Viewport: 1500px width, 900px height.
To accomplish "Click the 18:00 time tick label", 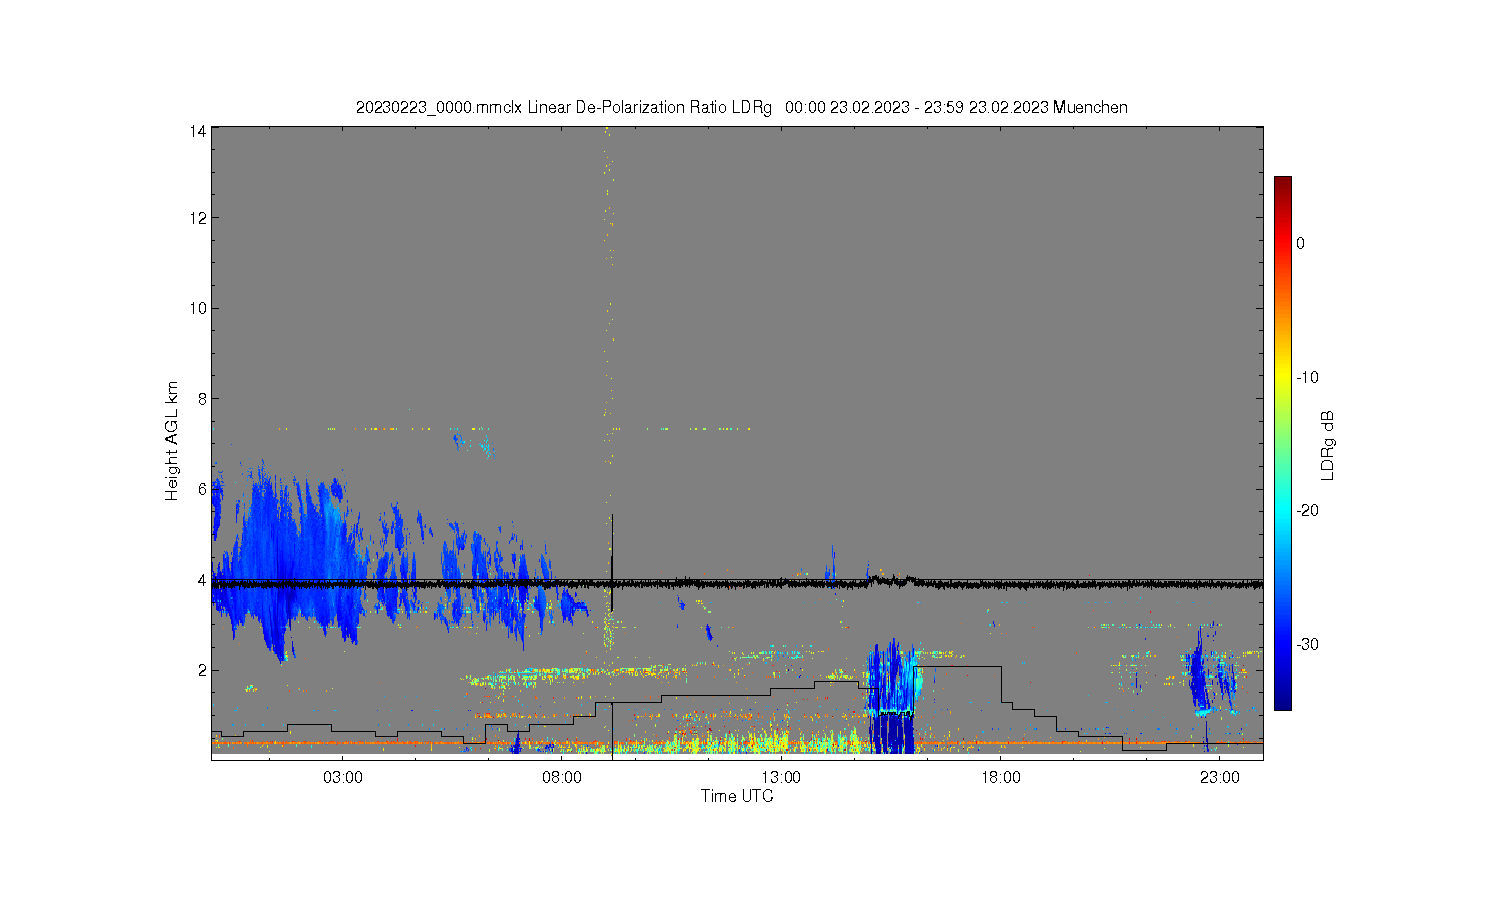I will (x=1000, y=777).
